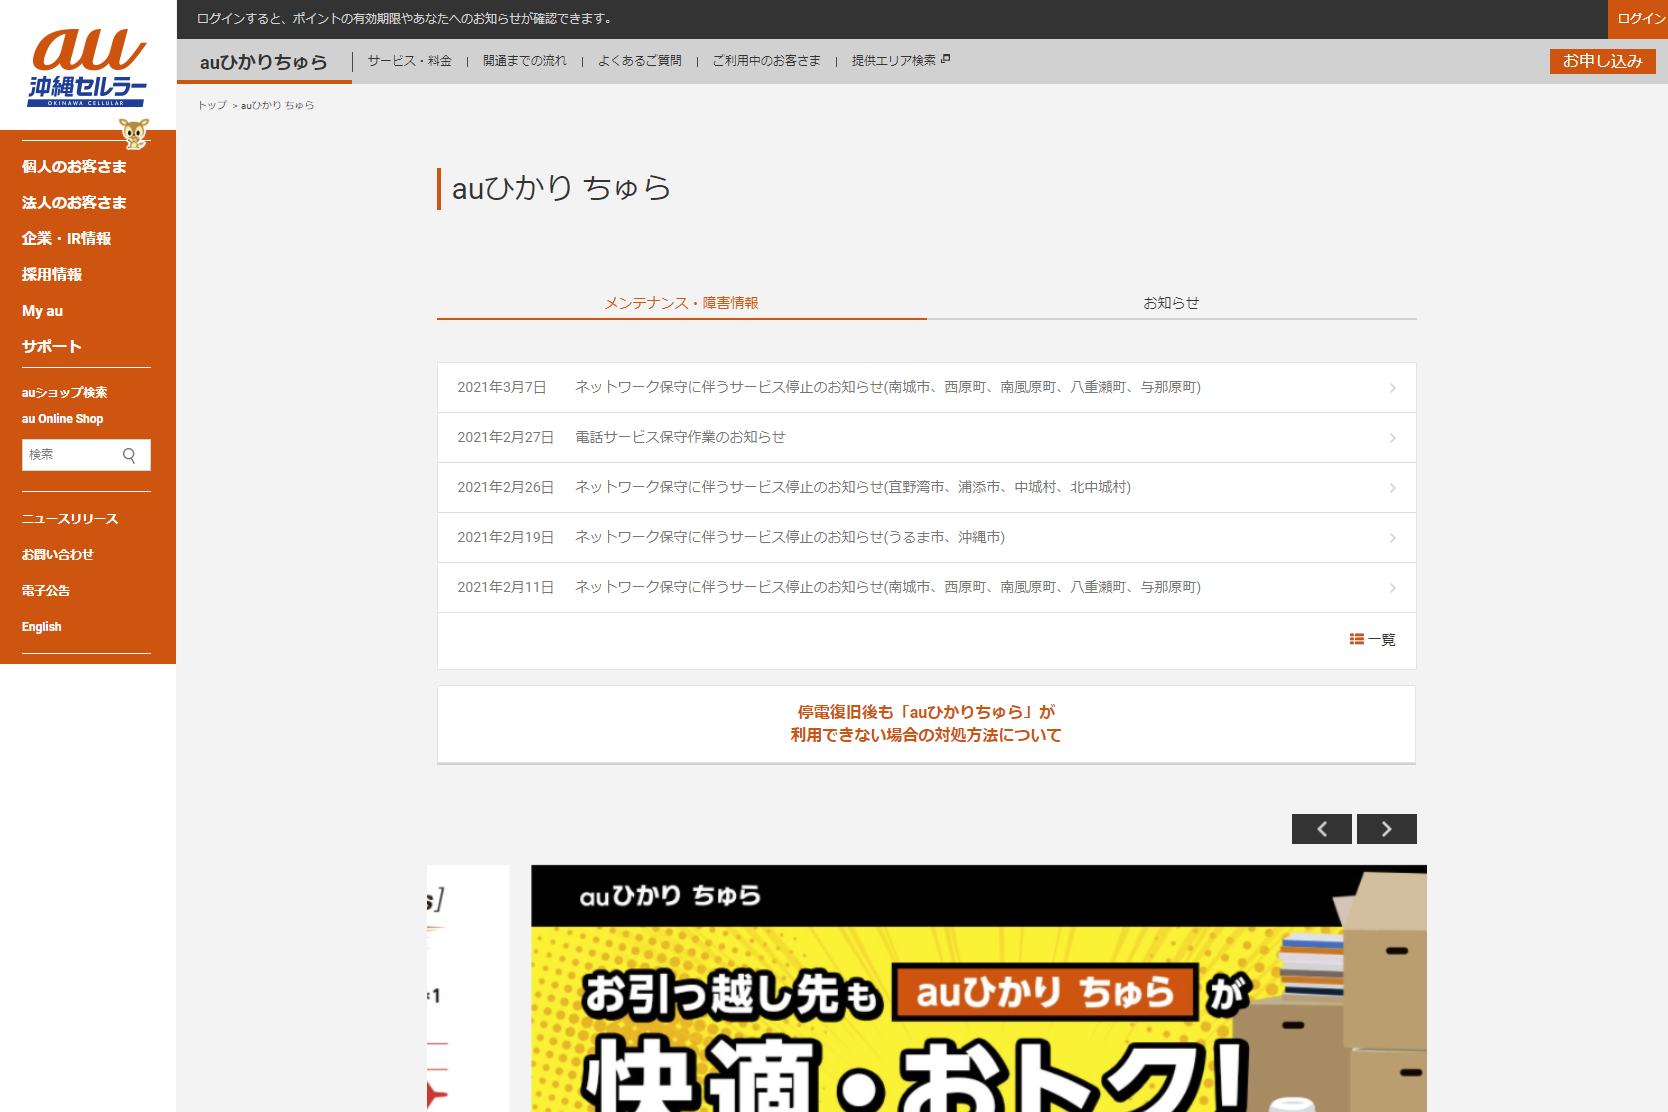Image resolution: width=1668 pixels, height=1112 pixels.
Task: Open 電話サービス保守作業のお知らせ notice
Action: 680,437
